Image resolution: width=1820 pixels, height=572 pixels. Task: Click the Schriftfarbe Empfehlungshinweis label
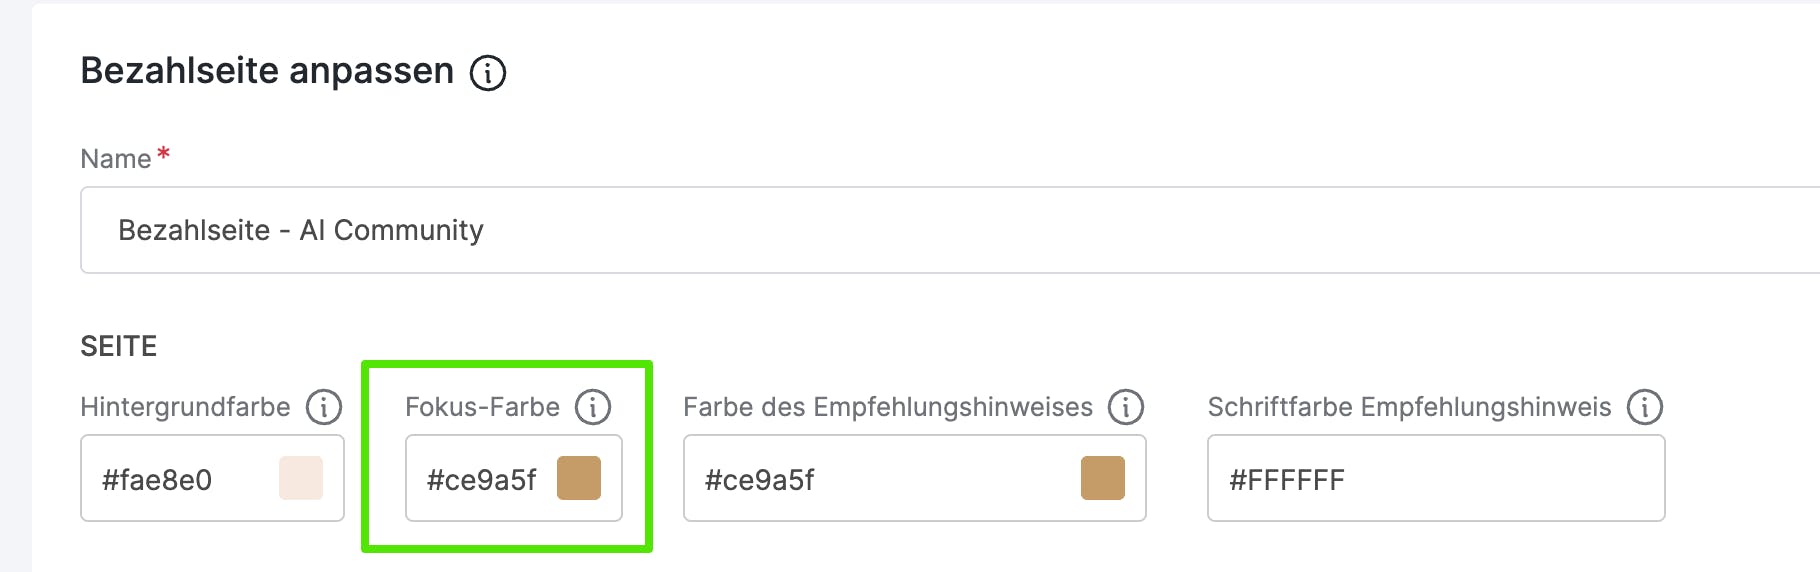pyautogui.click(x=1409, y=407)
